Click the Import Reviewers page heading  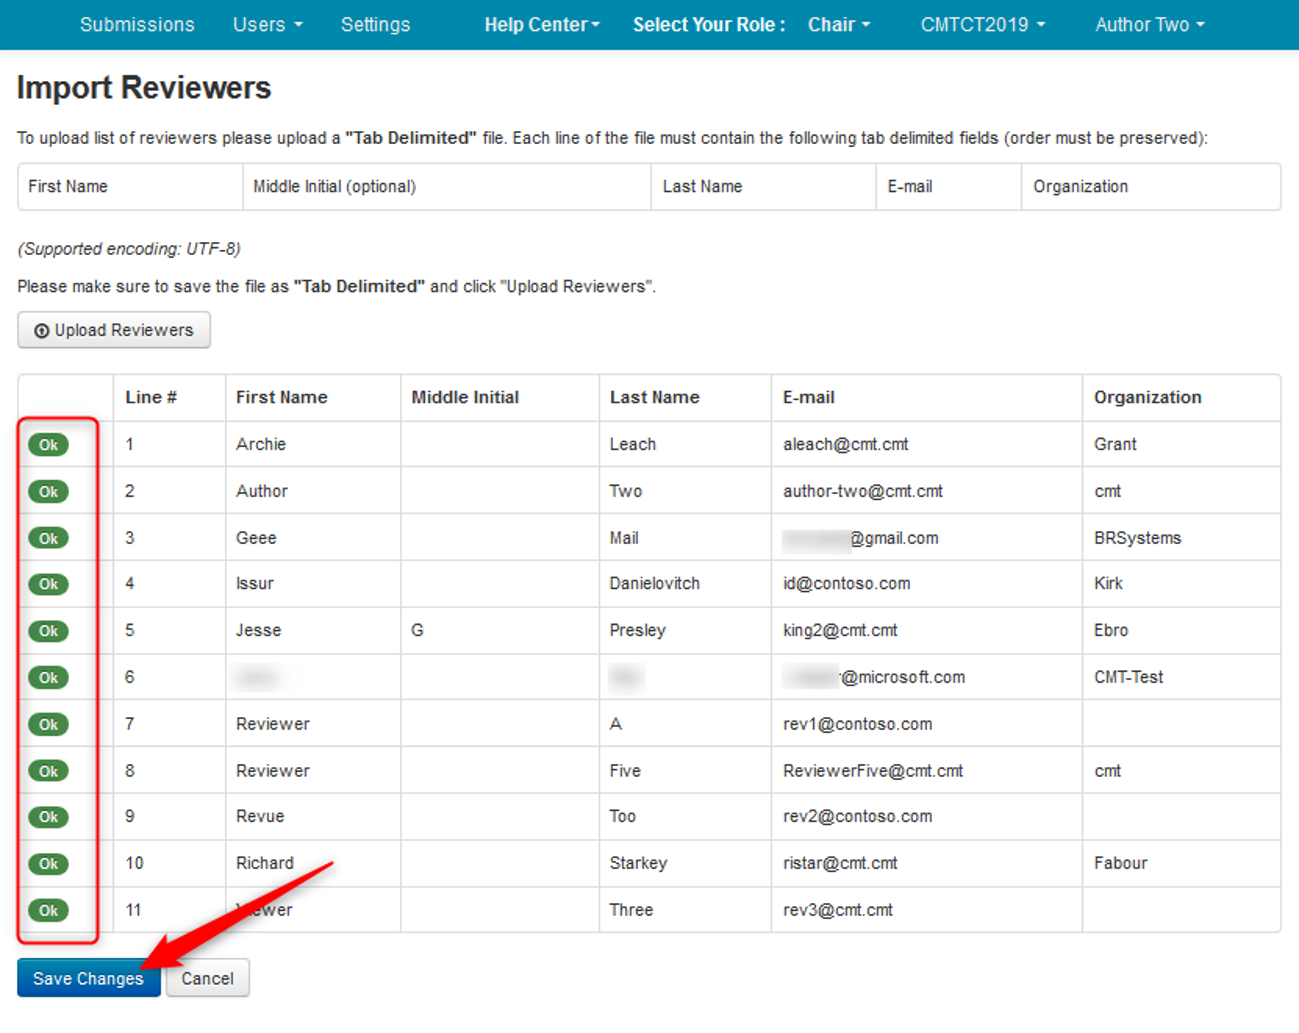pos(144,88)
